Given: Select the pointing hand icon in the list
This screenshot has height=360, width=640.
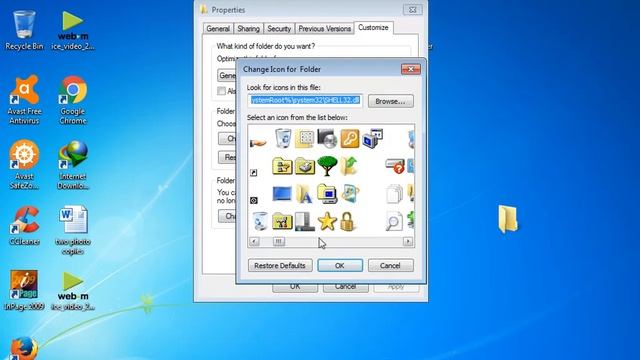Looking at the screenshot, I should [258, 142].
